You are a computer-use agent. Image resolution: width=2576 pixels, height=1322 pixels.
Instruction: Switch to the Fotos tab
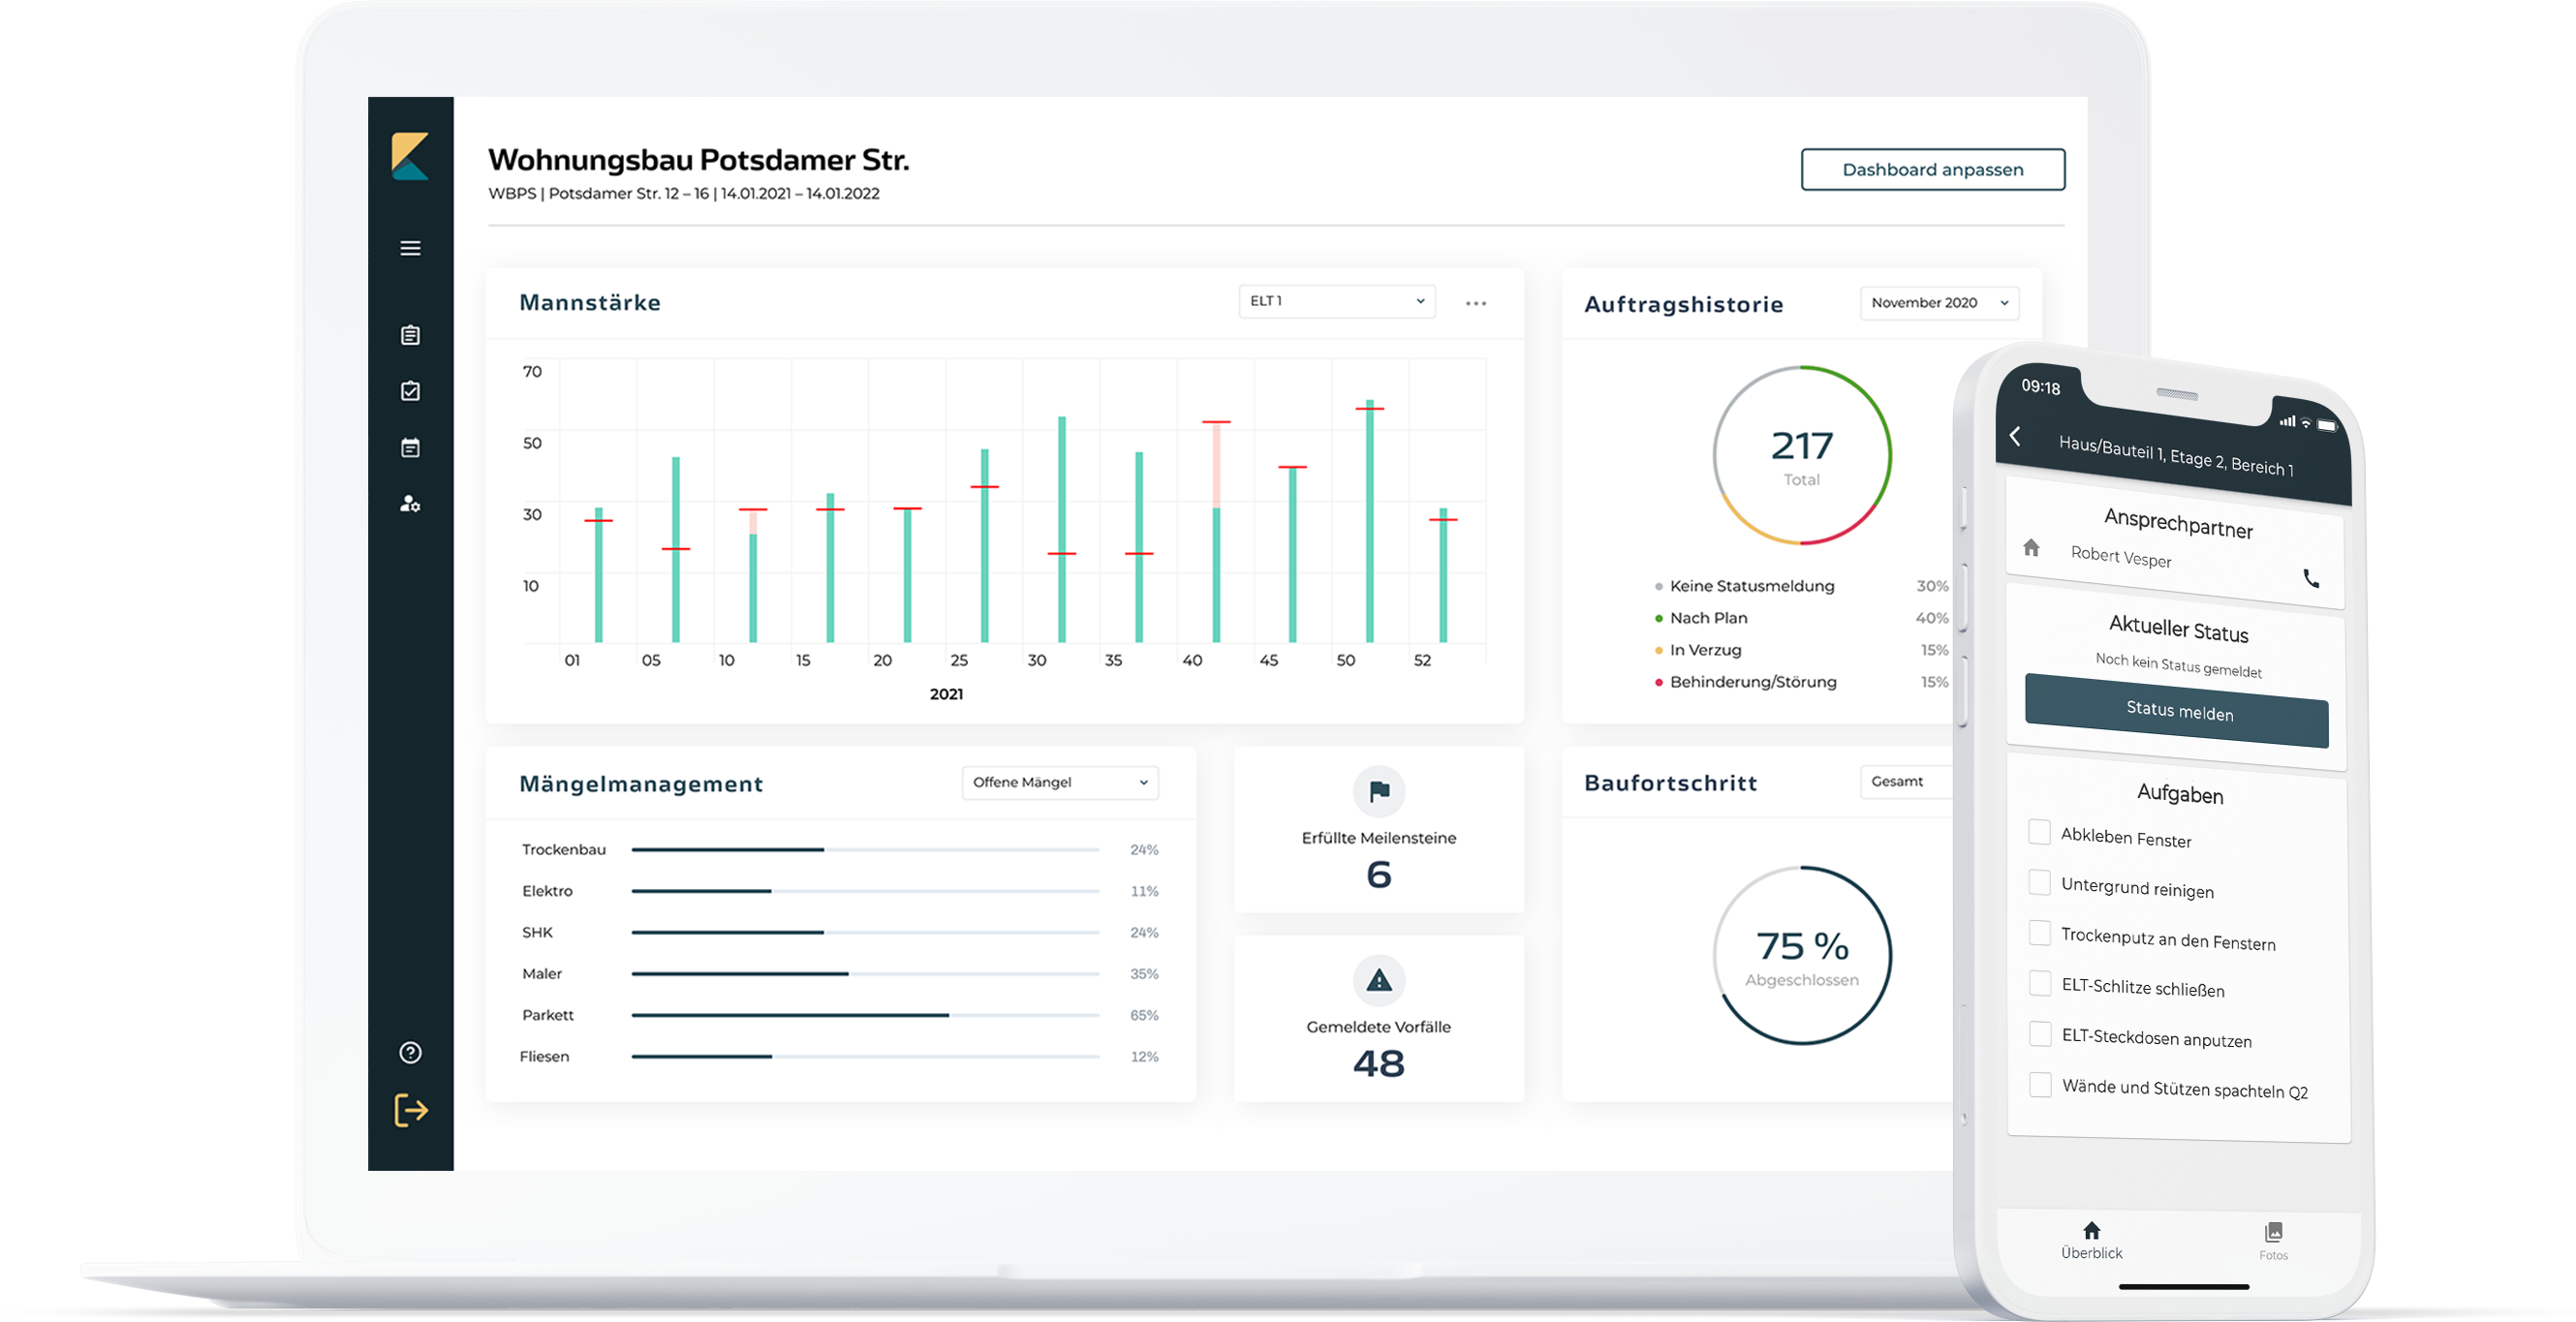tap(2273, 1241)
